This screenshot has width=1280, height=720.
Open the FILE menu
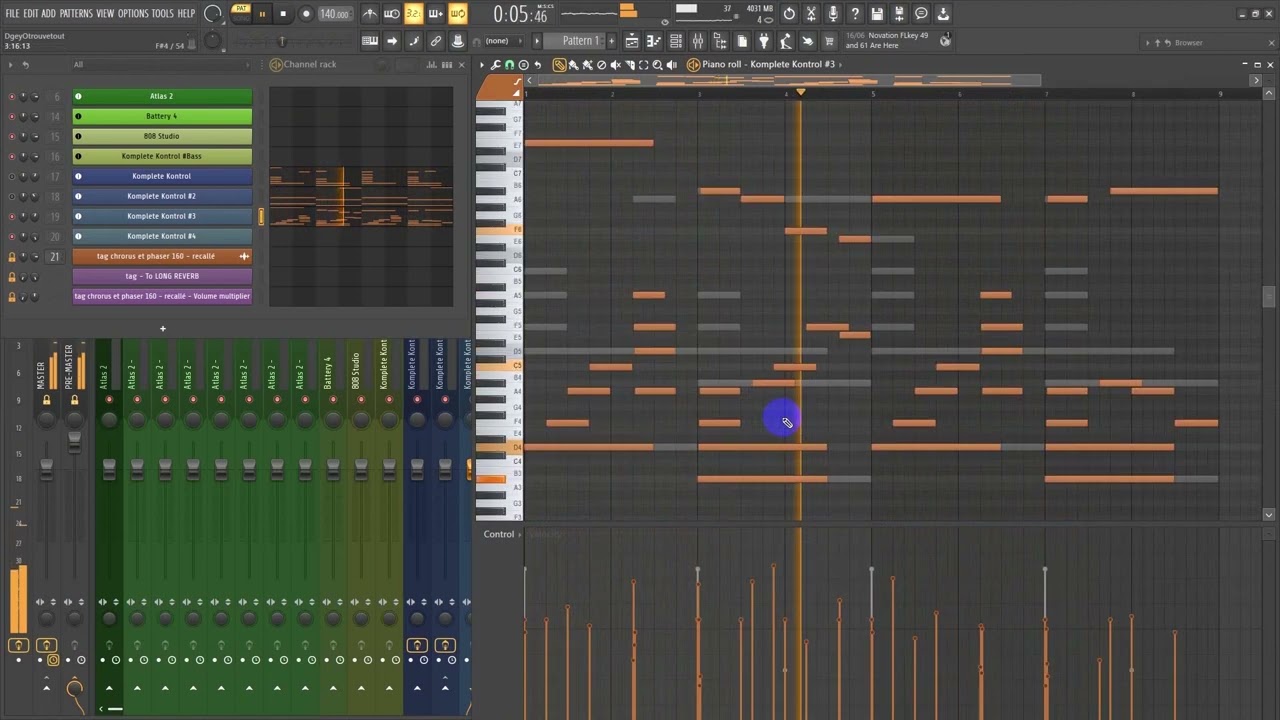[12, 13]
